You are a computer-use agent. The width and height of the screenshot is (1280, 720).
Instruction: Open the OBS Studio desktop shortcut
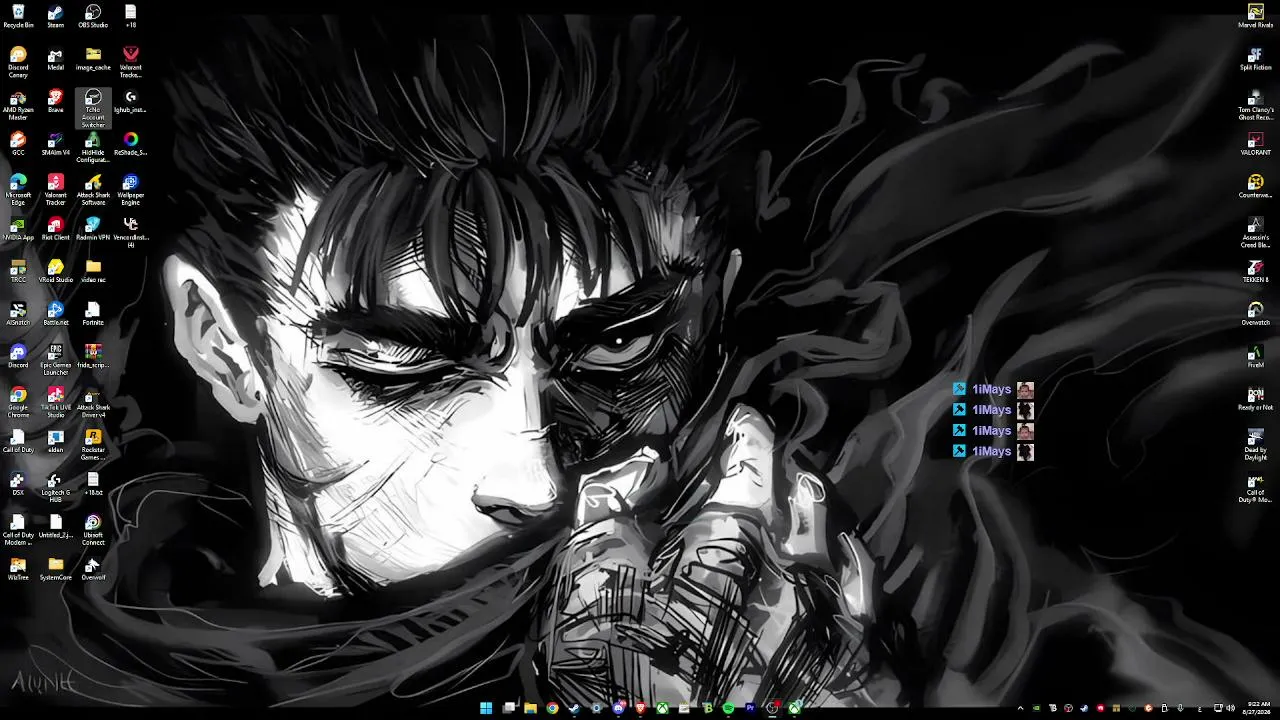93,16
